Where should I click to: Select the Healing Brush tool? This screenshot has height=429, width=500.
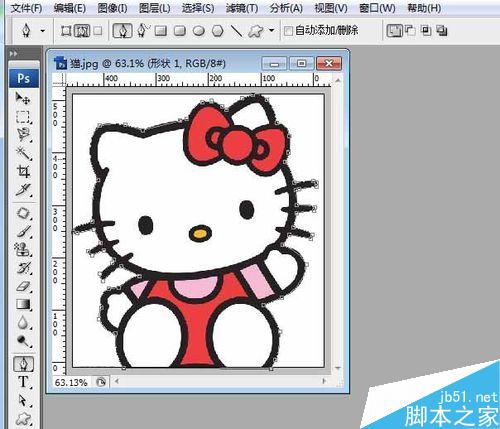click(23, 213)
